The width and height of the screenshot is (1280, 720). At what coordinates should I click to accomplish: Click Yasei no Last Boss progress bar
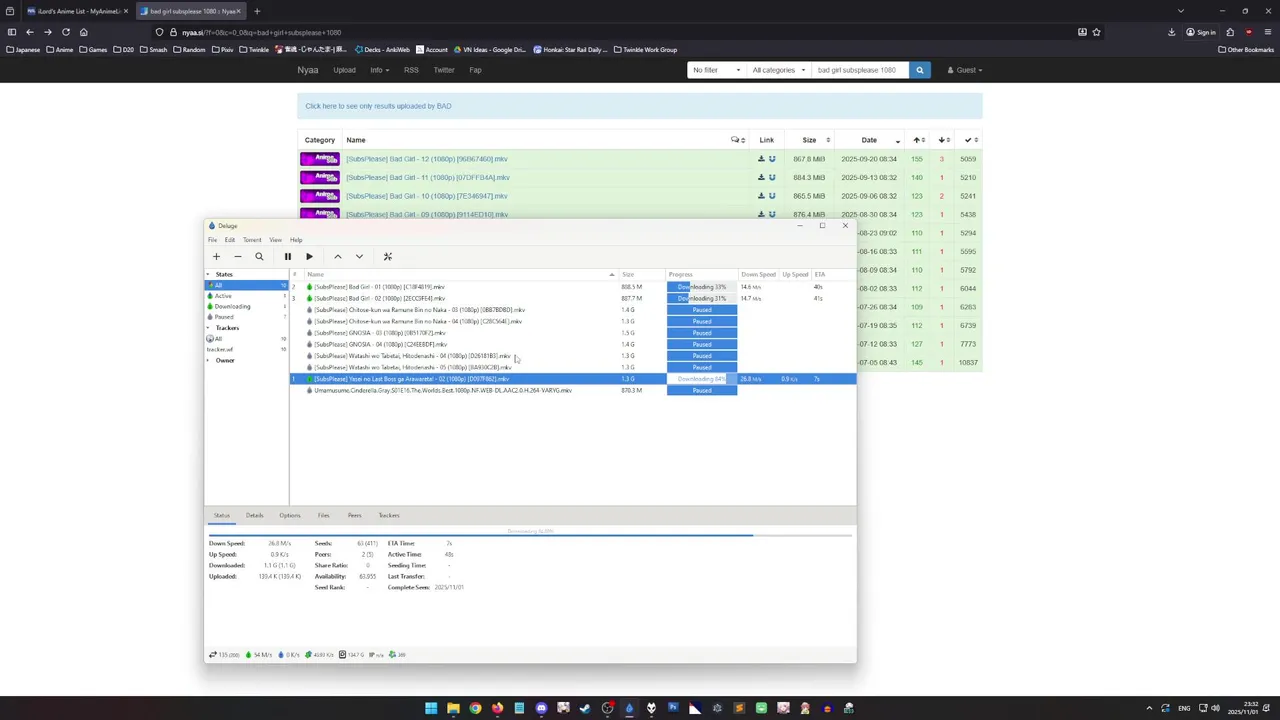[702, 379]
